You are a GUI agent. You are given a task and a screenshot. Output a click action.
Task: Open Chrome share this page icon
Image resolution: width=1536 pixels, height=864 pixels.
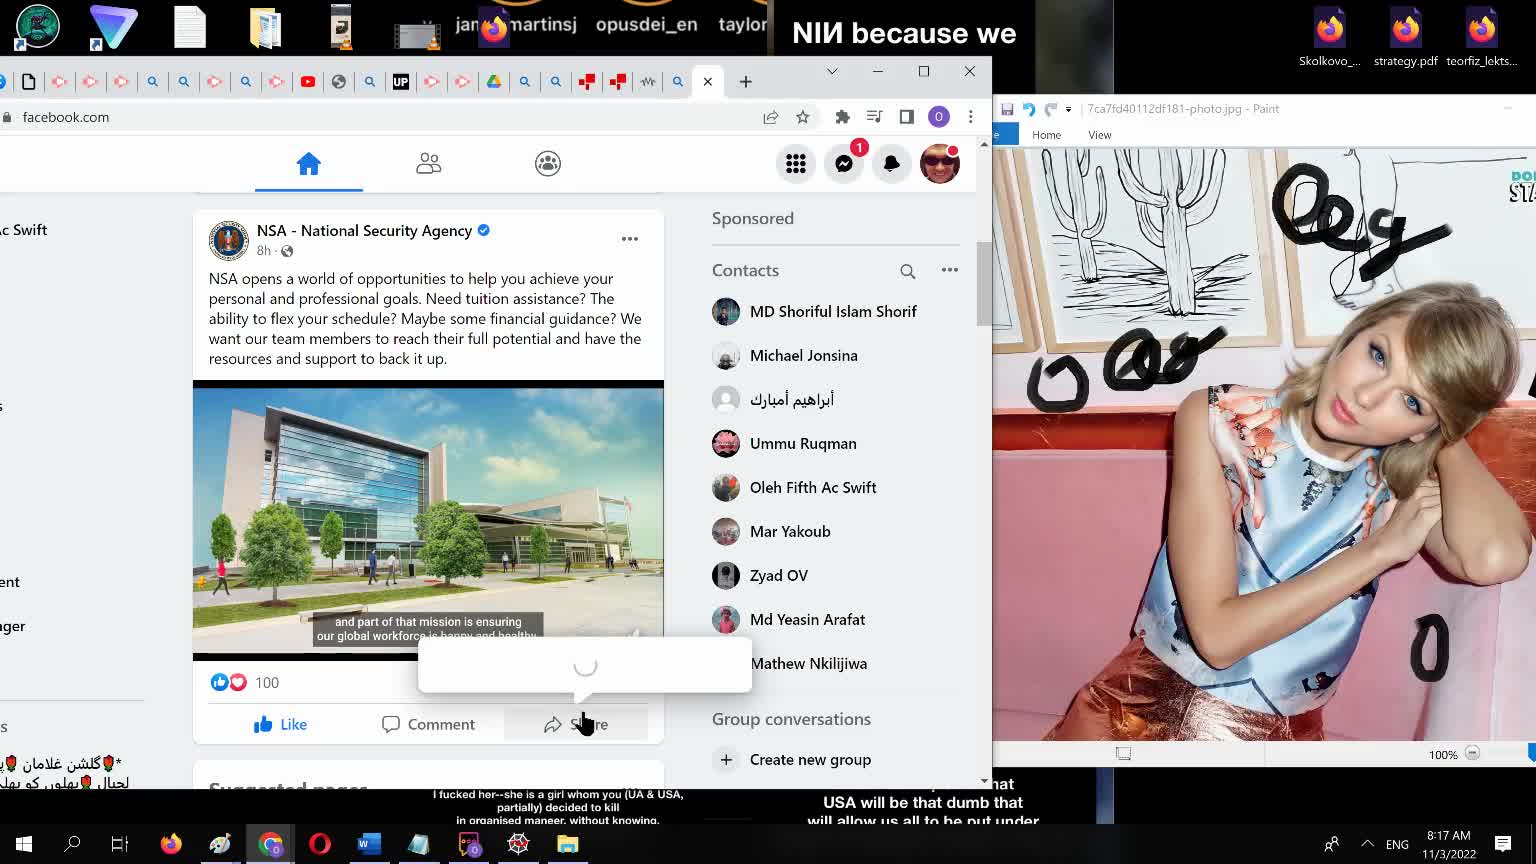[x=771, y=117]
